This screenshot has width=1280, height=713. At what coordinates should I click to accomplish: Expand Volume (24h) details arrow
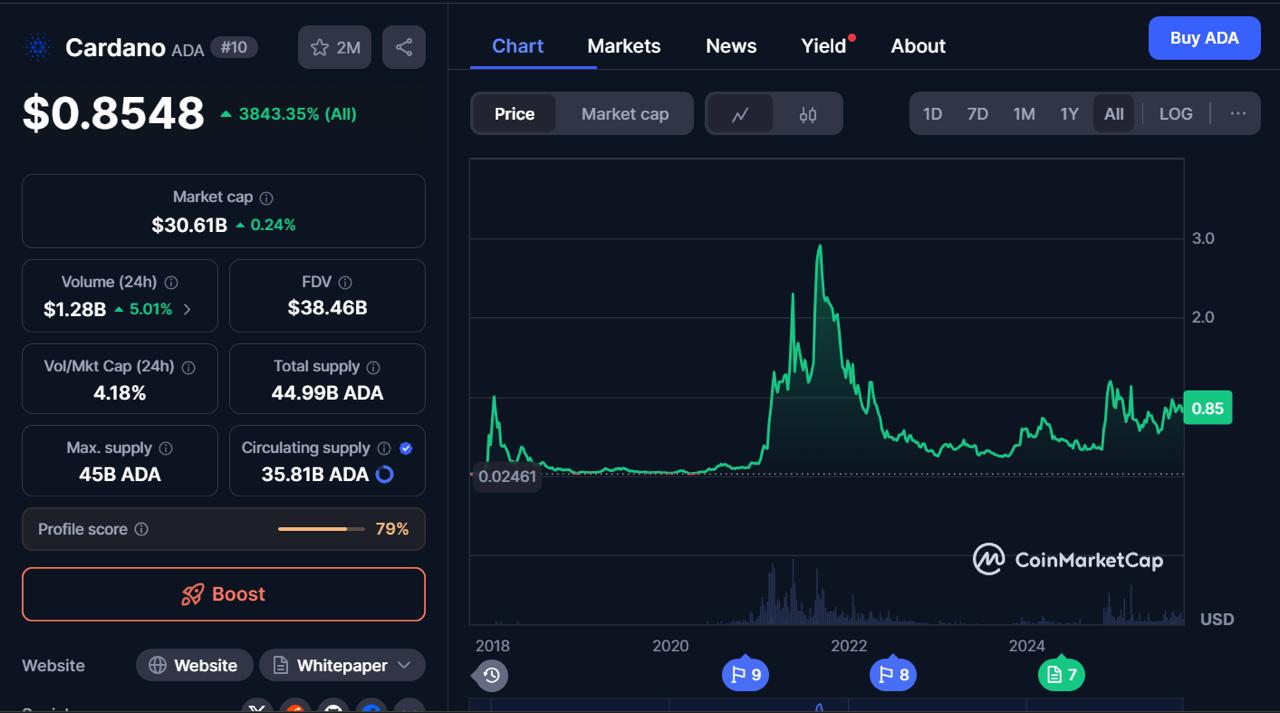tap(187, 309)
